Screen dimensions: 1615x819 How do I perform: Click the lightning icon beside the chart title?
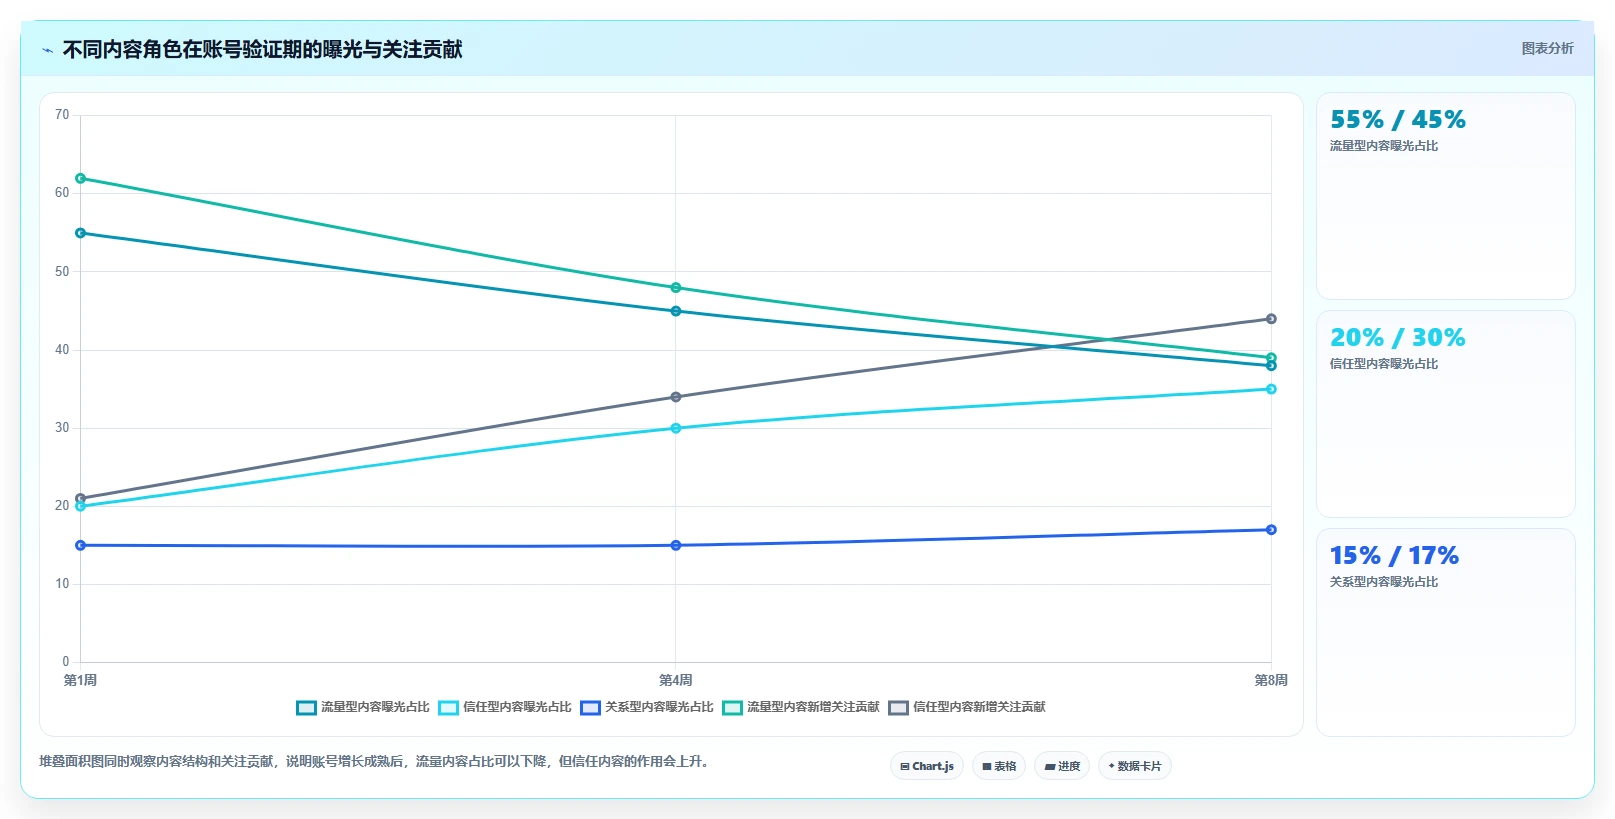[47, 50]
